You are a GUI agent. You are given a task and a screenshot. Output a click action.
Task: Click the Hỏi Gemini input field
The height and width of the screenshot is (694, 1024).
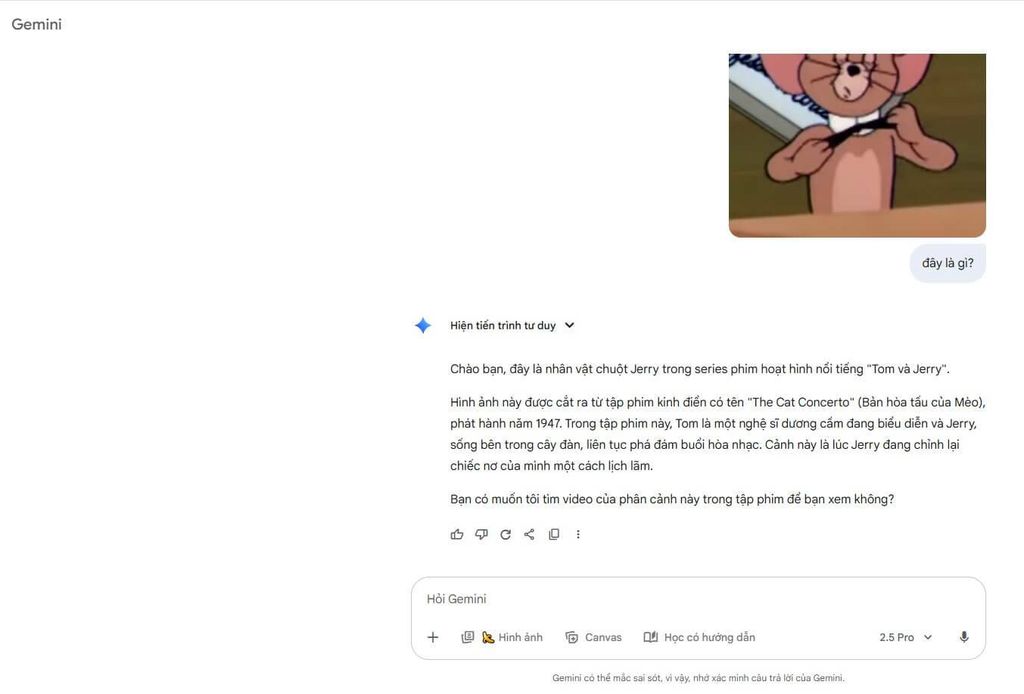(x=697, y=599)
